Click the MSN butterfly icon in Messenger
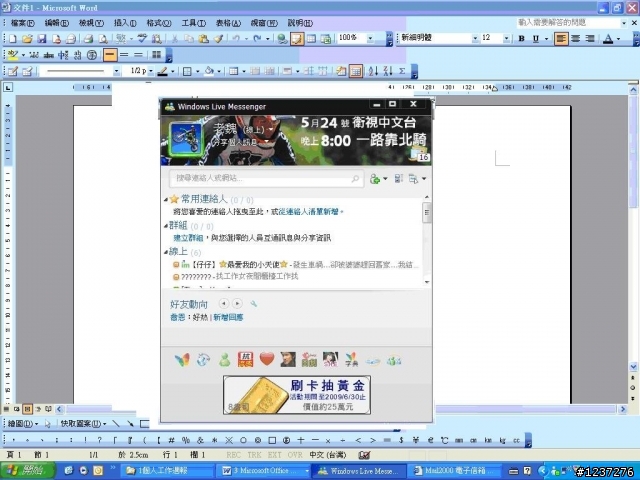Viewport: 640px width, 480px height. point(182,360)
